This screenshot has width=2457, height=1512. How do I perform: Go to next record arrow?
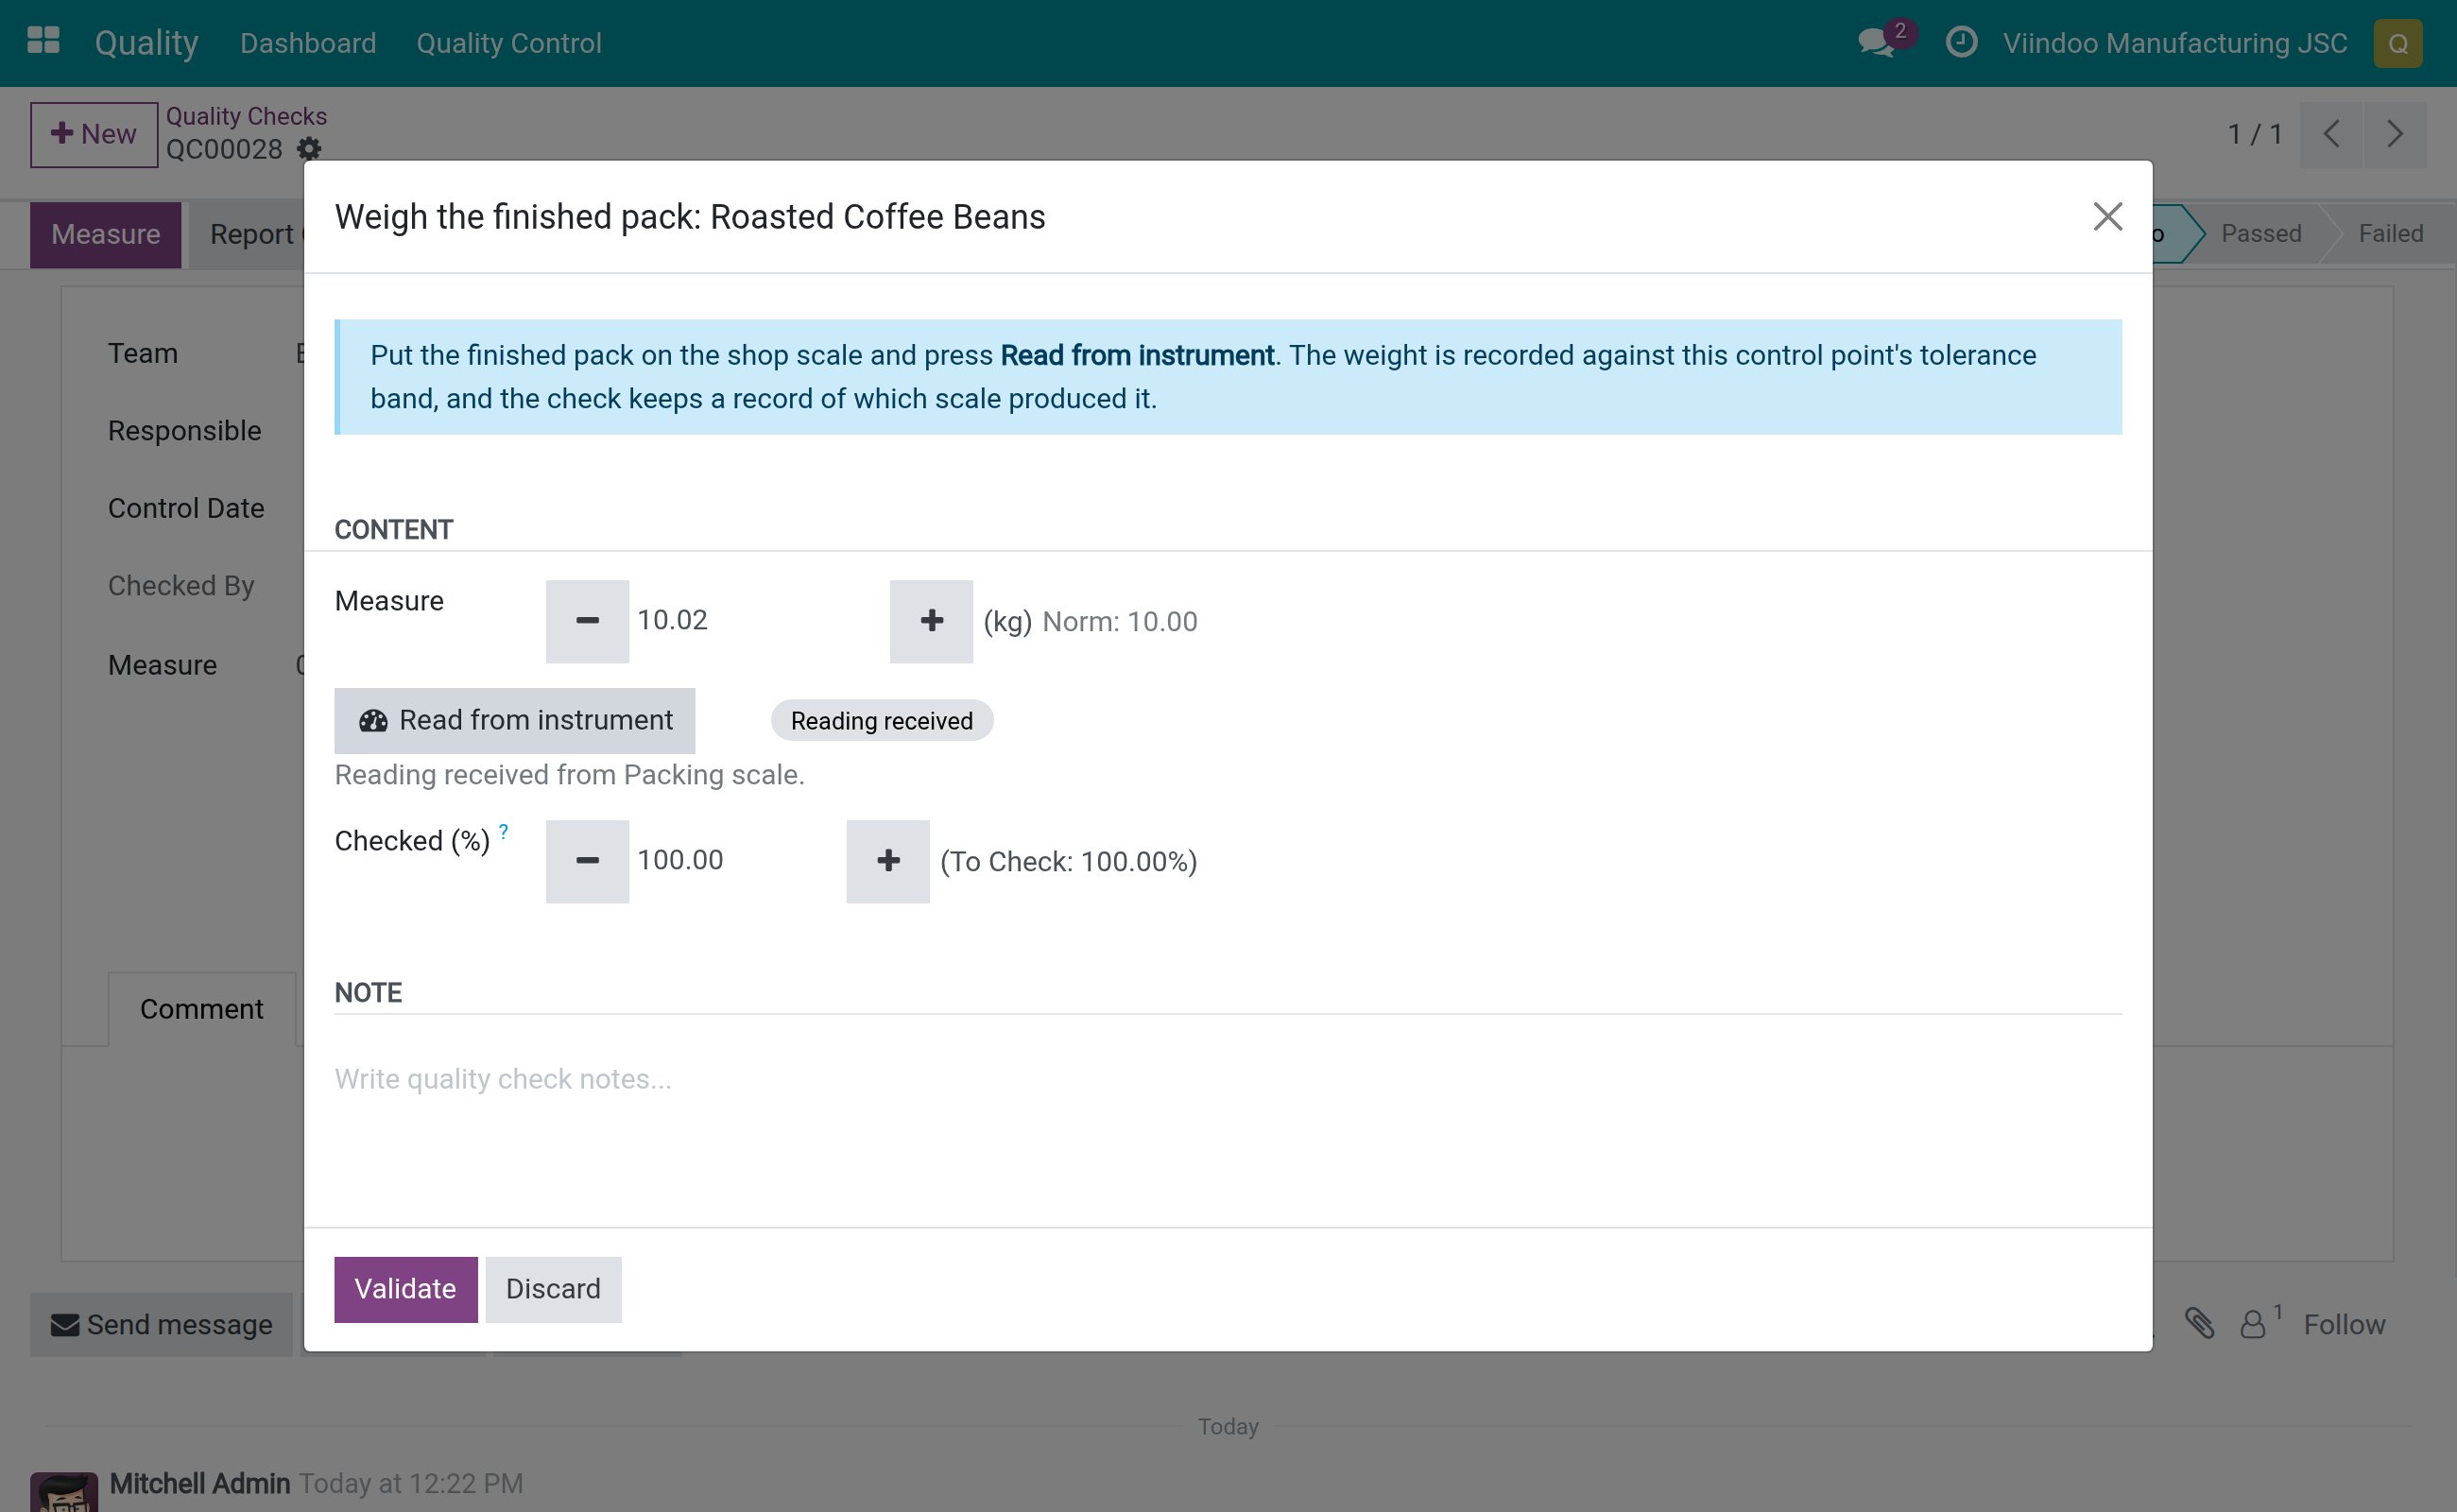pyautogui.click(x=2394, y=134)
